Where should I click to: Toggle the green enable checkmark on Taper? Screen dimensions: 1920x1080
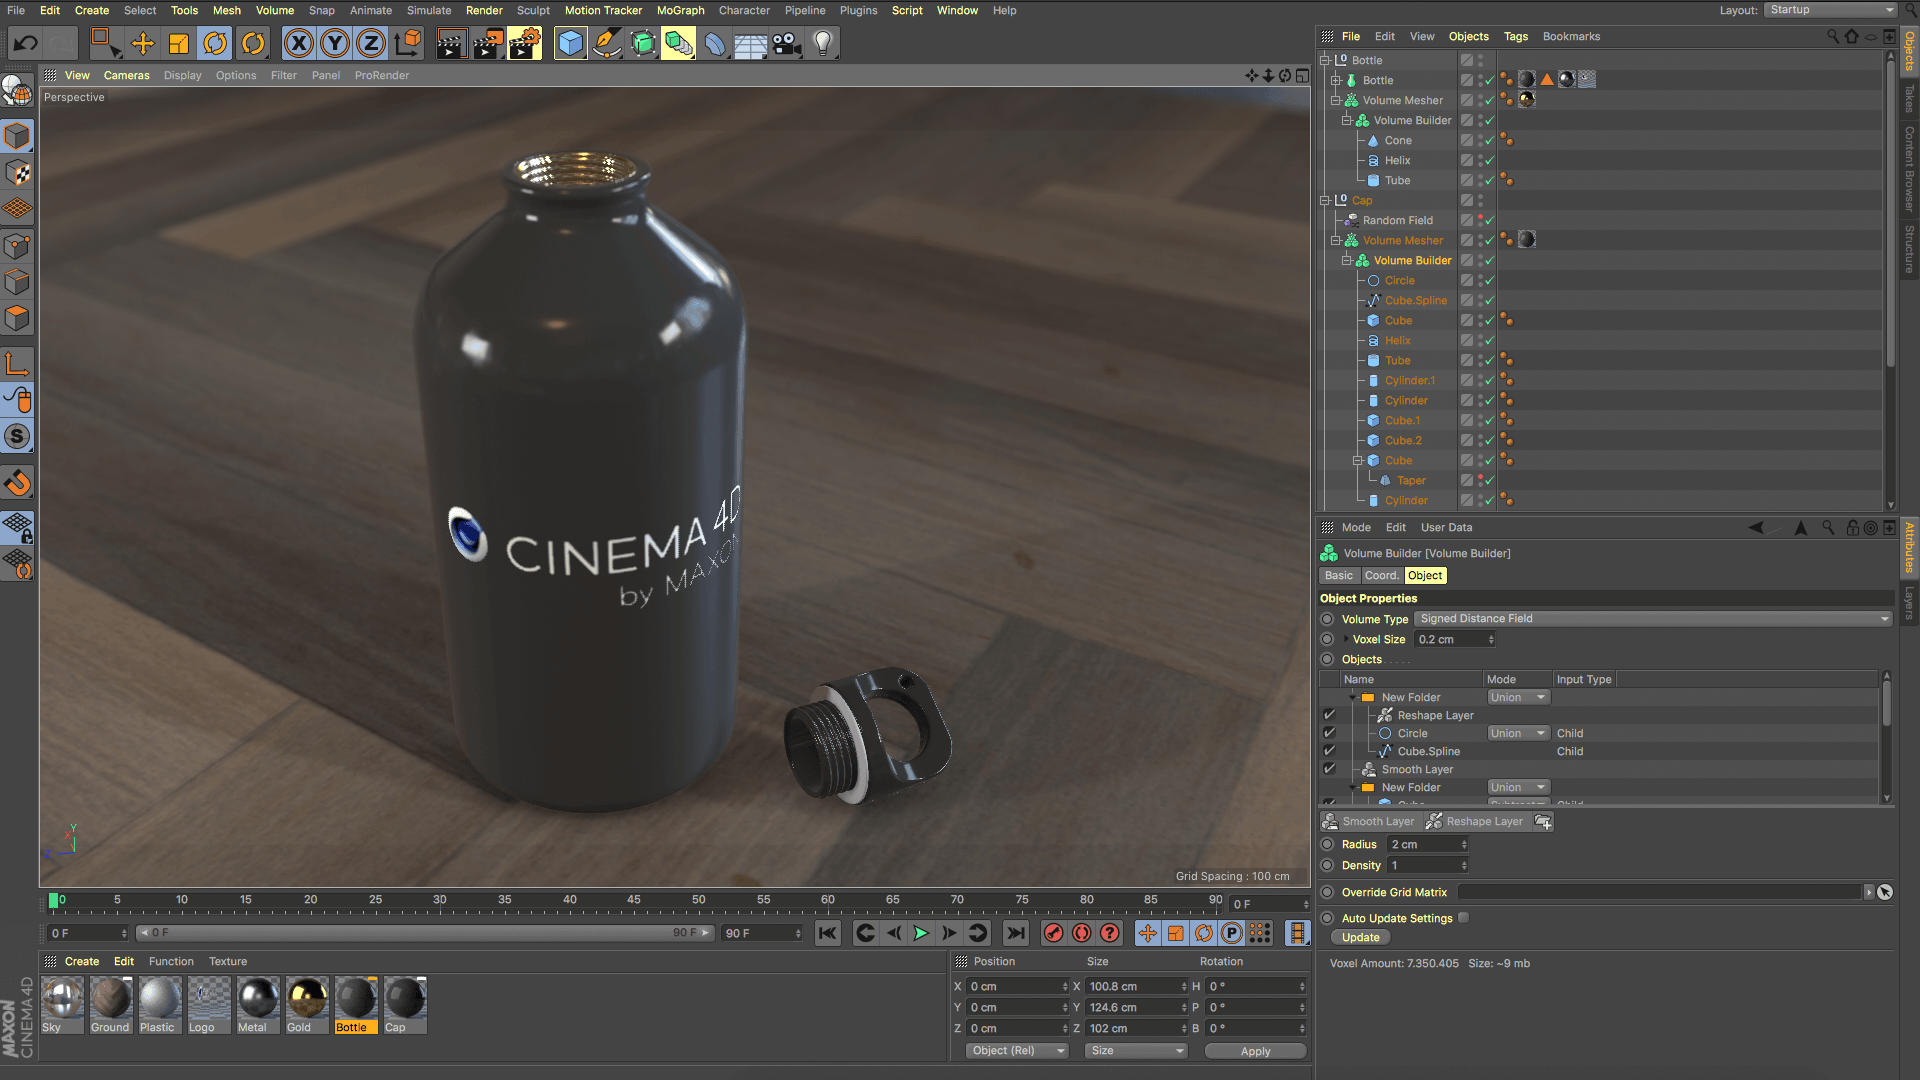tap(1489, 480)
